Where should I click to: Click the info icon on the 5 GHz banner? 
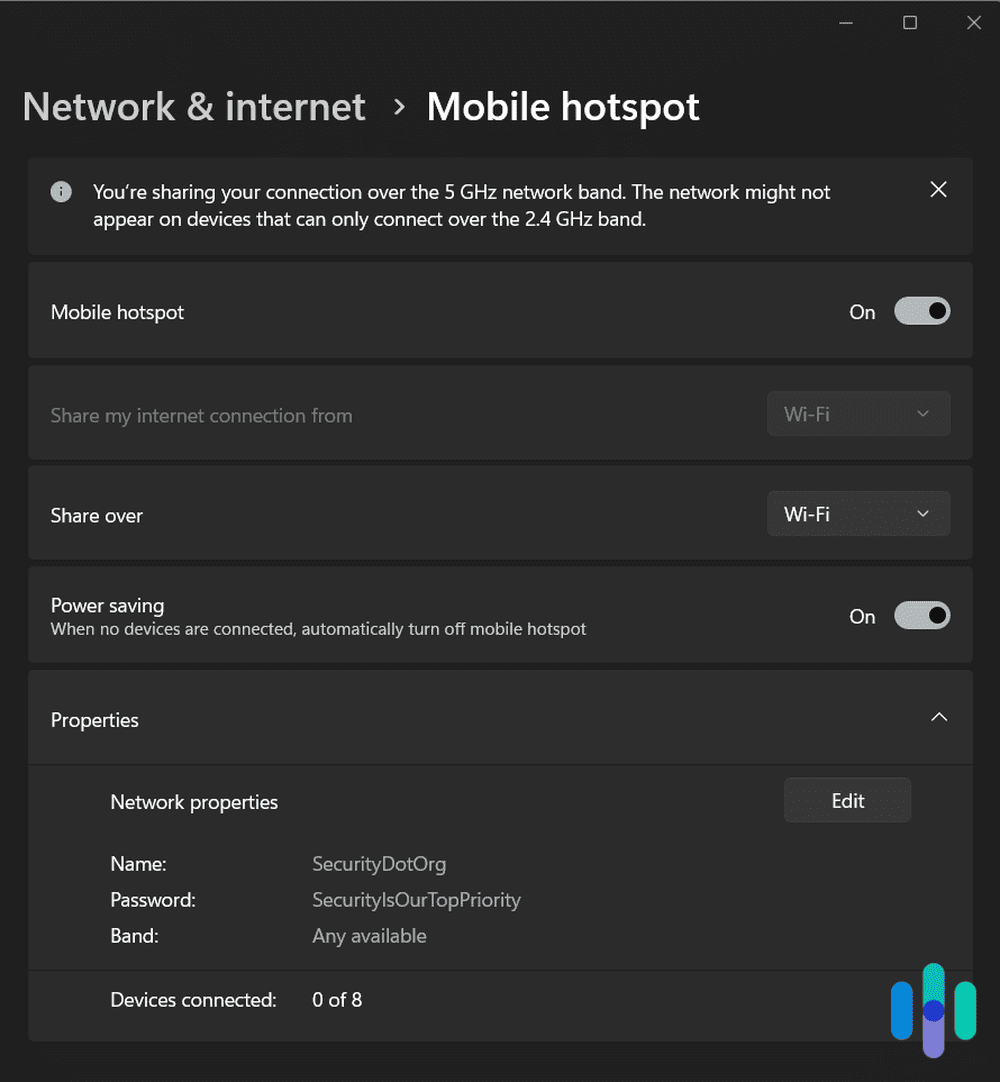pyautogui.click(x=61, y=191)
